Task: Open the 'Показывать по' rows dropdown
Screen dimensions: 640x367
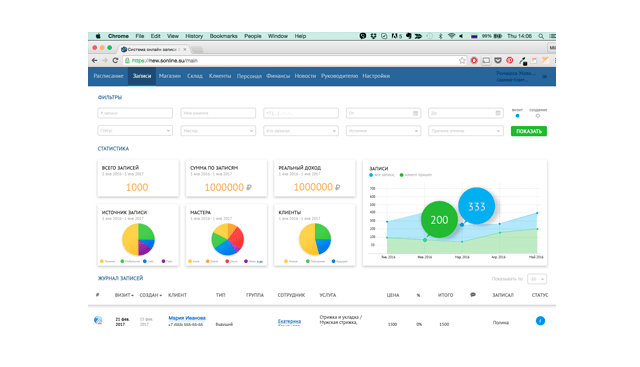Action: pos(537,279)
